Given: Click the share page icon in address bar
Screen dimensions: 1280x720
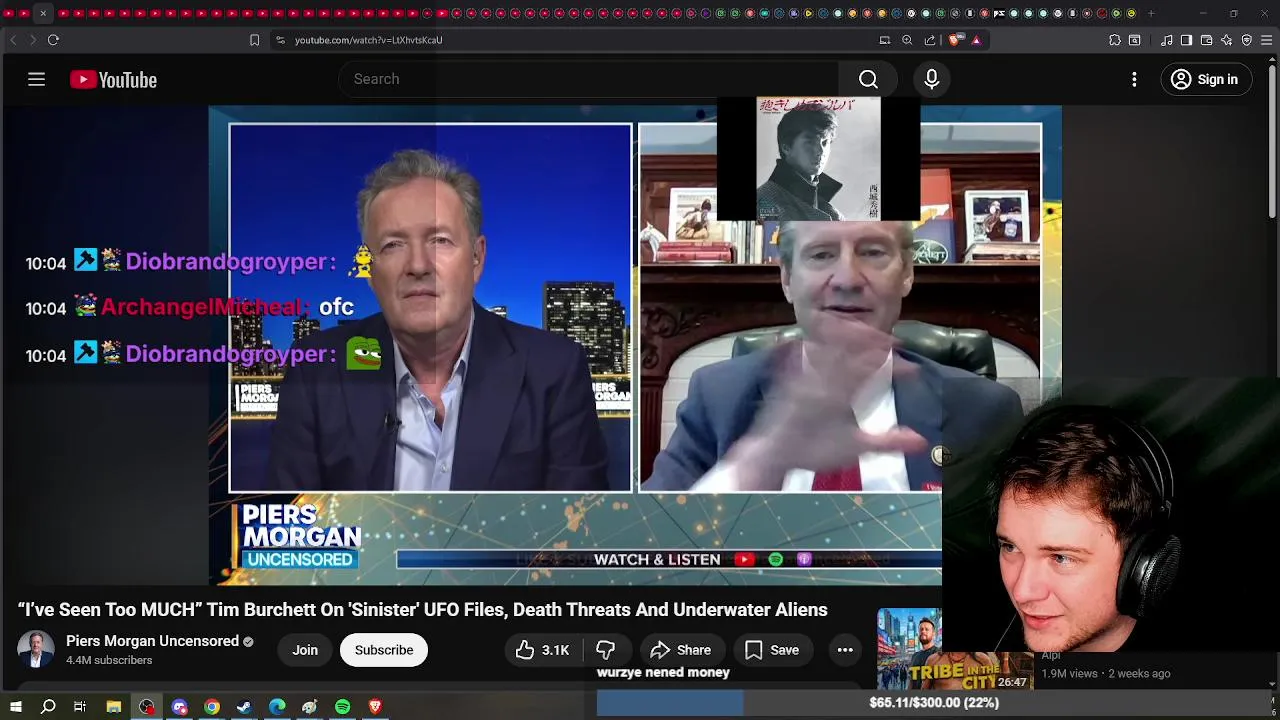Looking at the screenshot, I should (930, 40).
